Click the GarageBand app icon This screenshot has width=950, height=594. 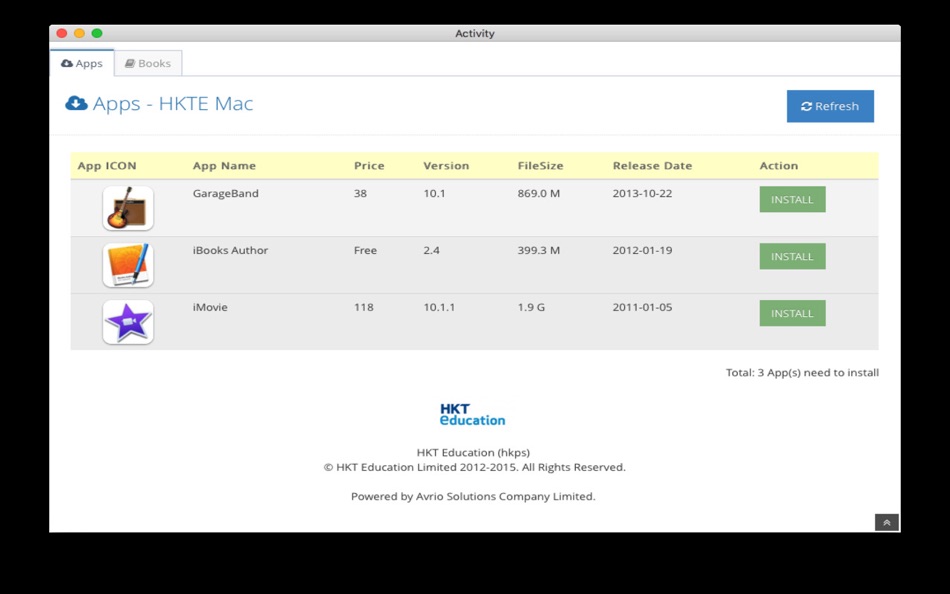click(x=127, y=208)
